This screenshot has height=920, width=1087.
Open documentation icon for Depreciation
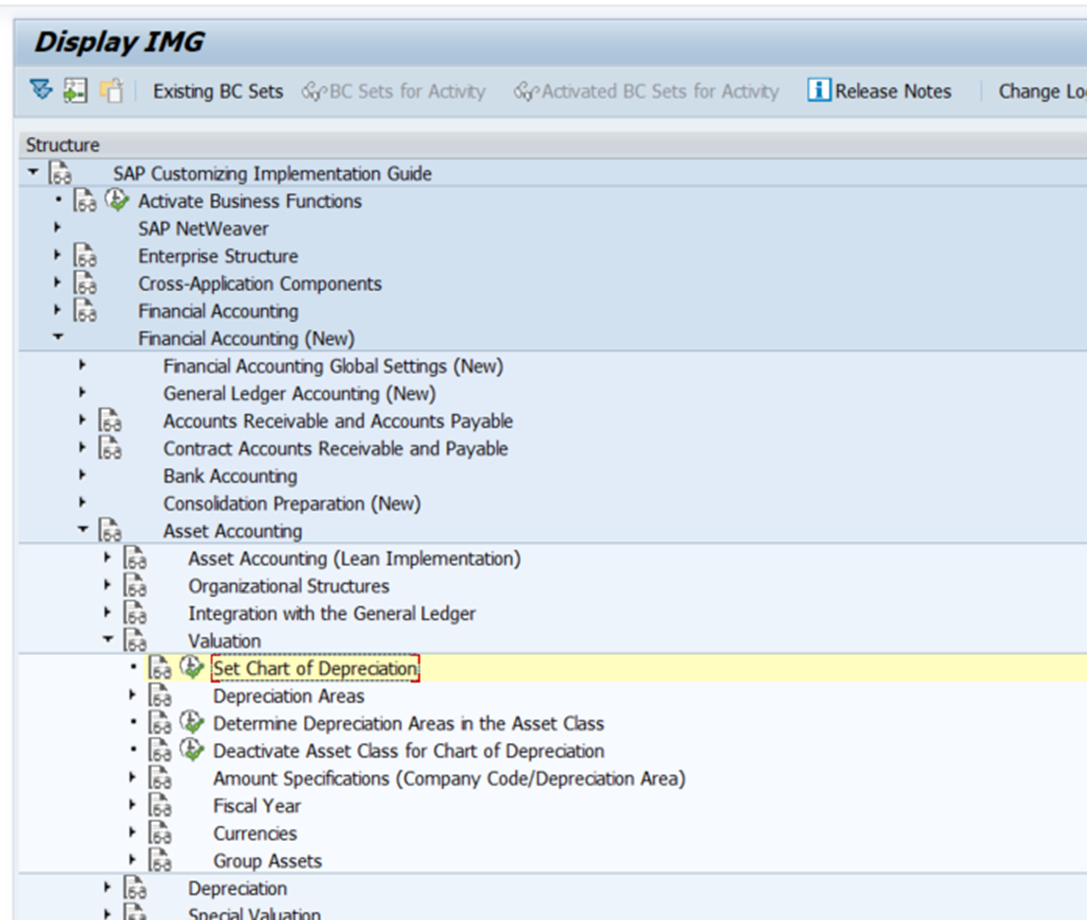pyautogui.click(x=134, y=887)
